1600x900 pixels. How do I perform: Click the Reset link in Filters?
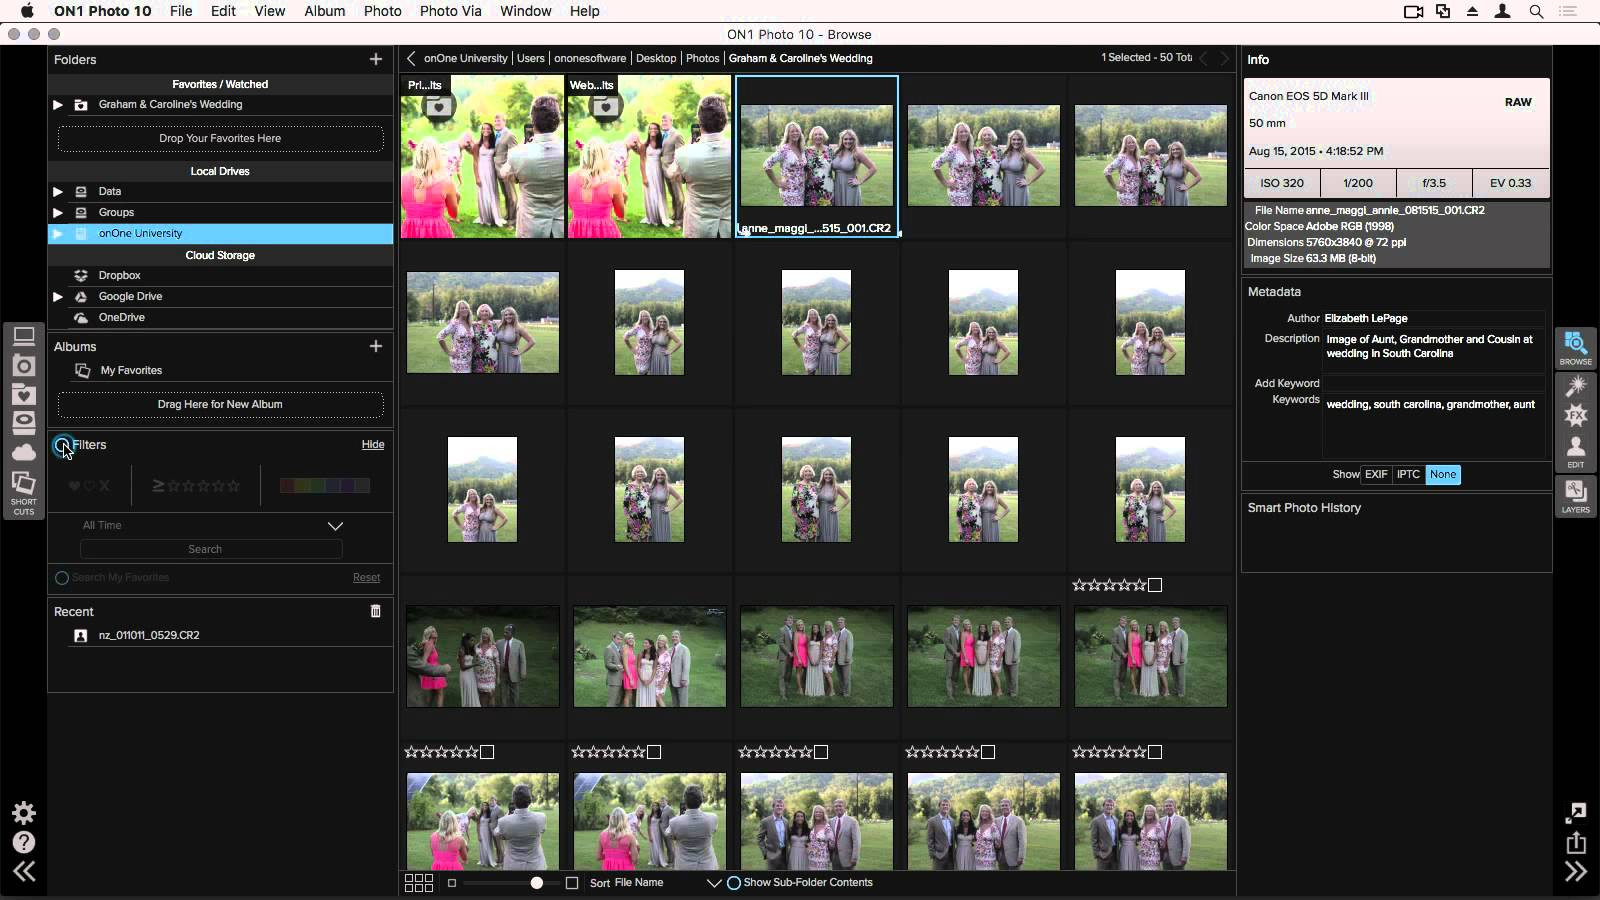[x=366, y=577]
